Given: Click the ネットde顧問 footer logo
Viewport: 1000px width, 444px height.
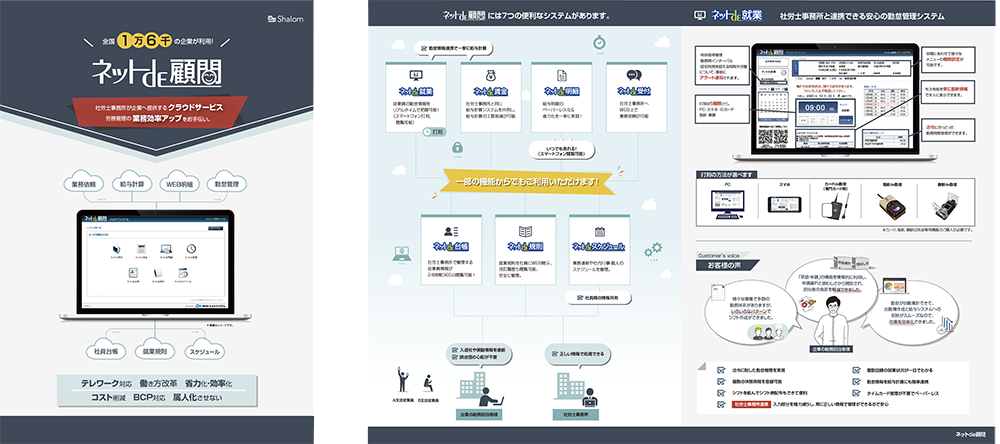Looking at the screenshot, I should click(x=971, y=435).
